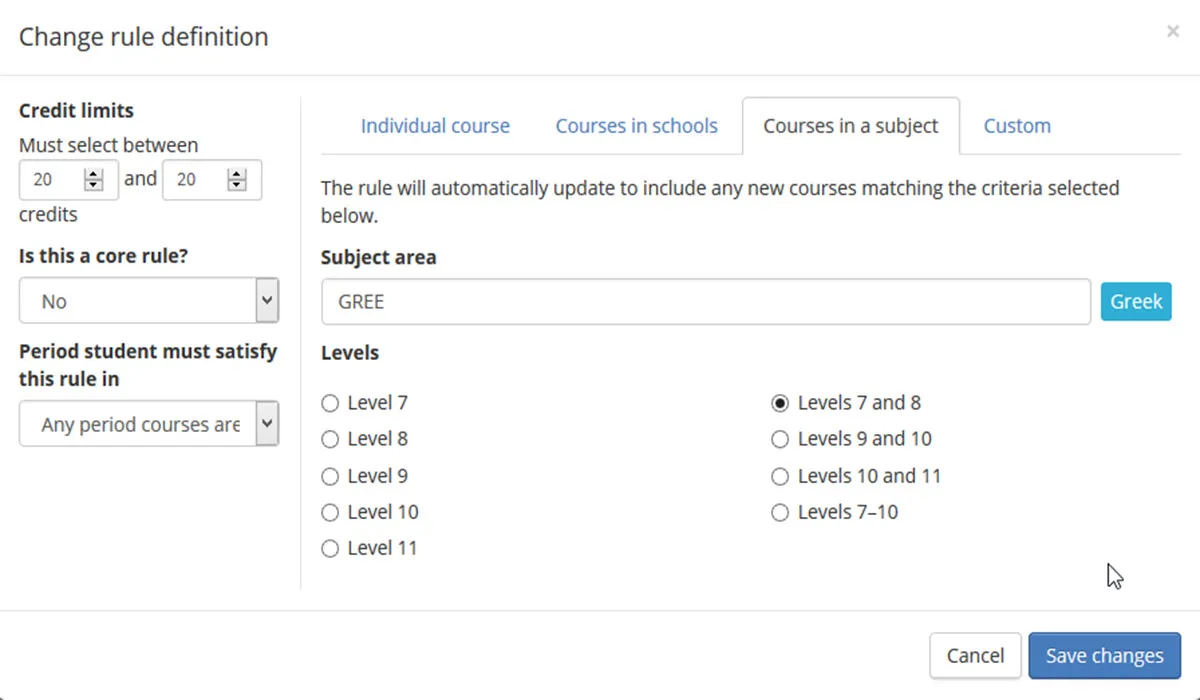Focus the Subject area text field
This screenshot has height=700, width=1200.
pyautogui.click(x=705, y=302)
